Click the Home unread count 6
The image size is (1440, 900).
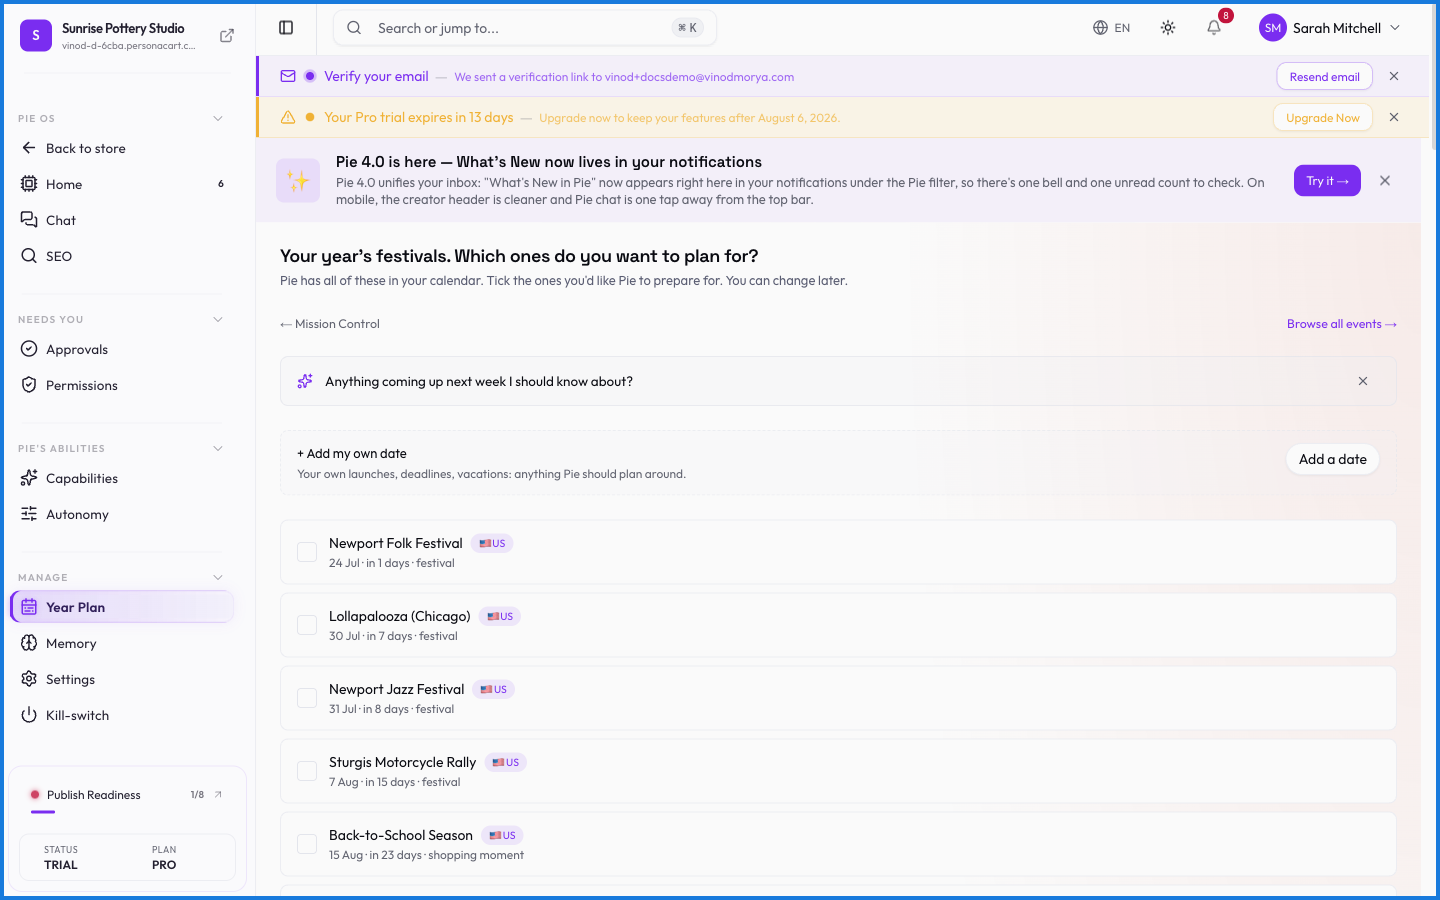tap(221, 184)
